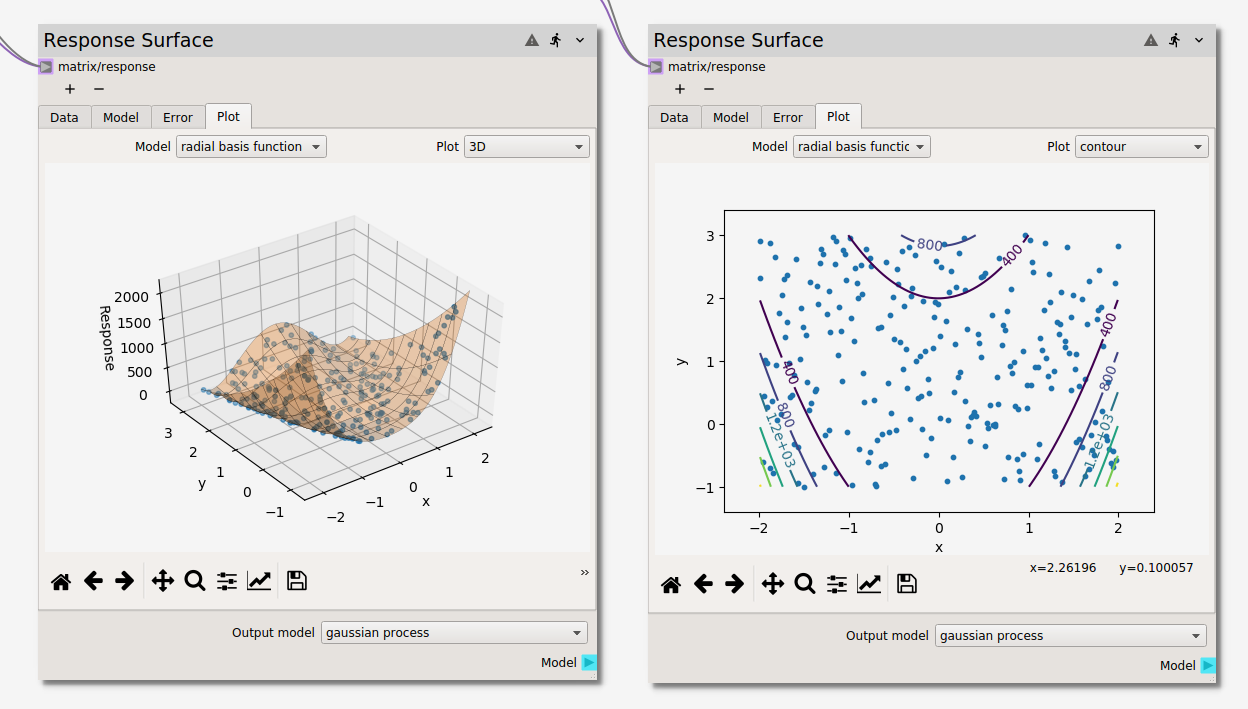Viewport: 1248px width, 709px height.
Task: Expand the chevron menu on left node header
Action: point(580,40)
